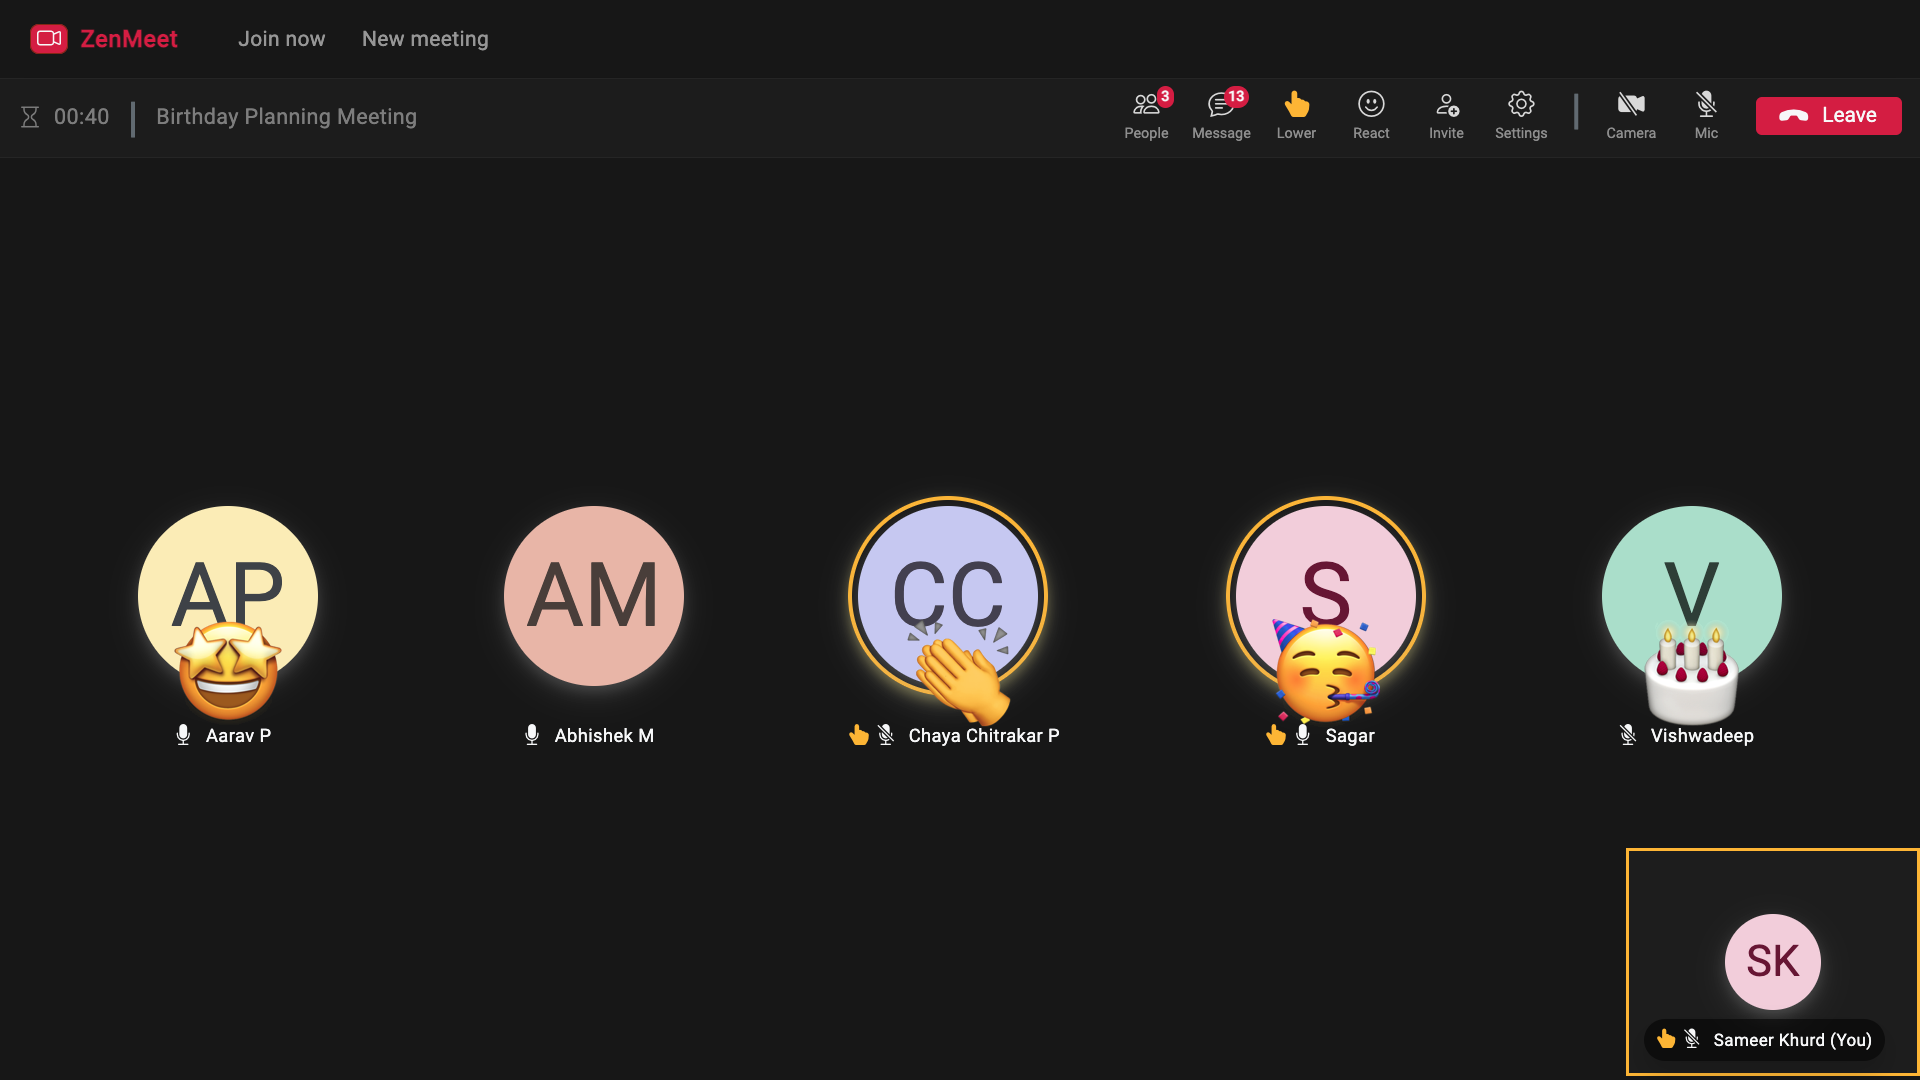Select New meeting menu item

(x=425, y=39)
